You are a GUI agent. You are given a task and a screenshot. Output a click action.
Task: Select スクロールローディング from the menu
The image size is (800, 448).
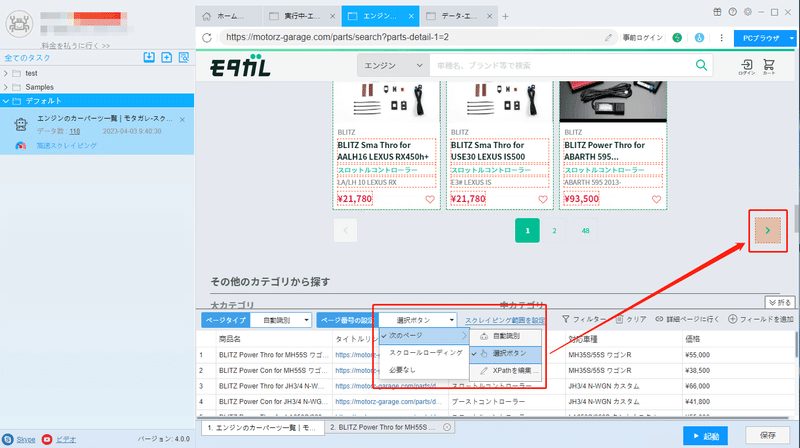pos(424,353)
